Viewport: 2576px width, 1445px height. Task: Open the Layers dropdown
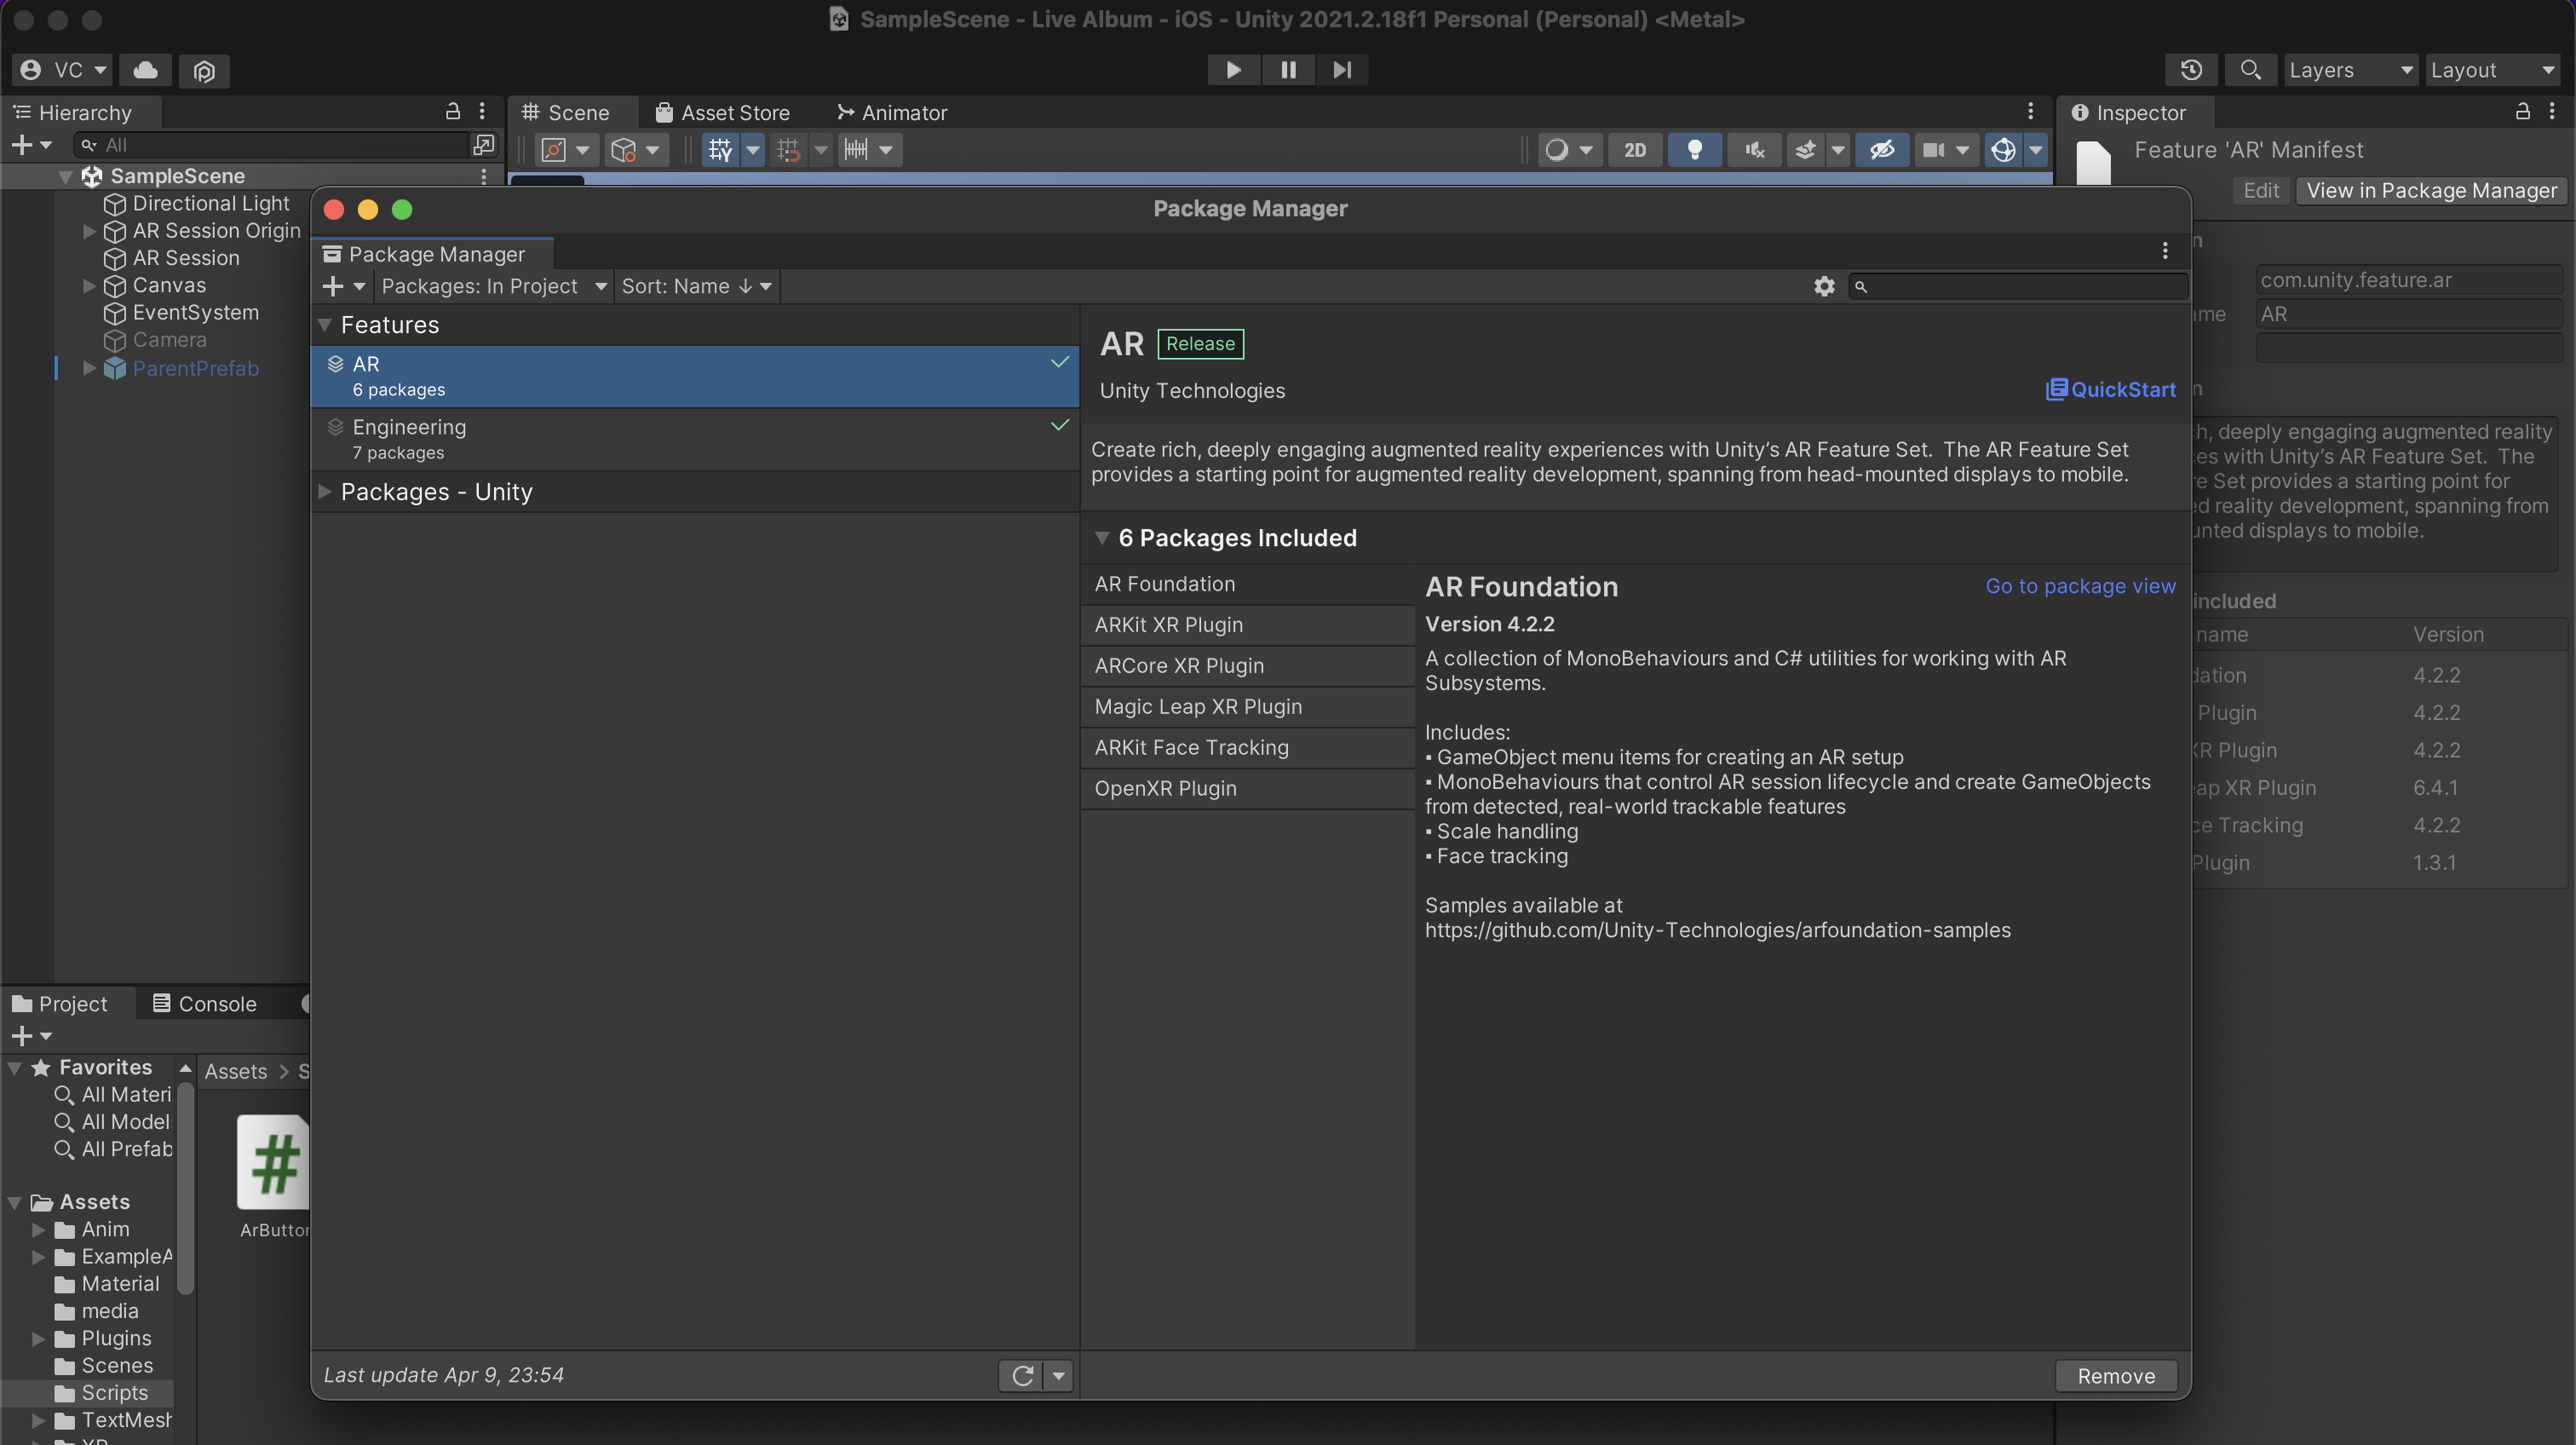click(2350, 70)
